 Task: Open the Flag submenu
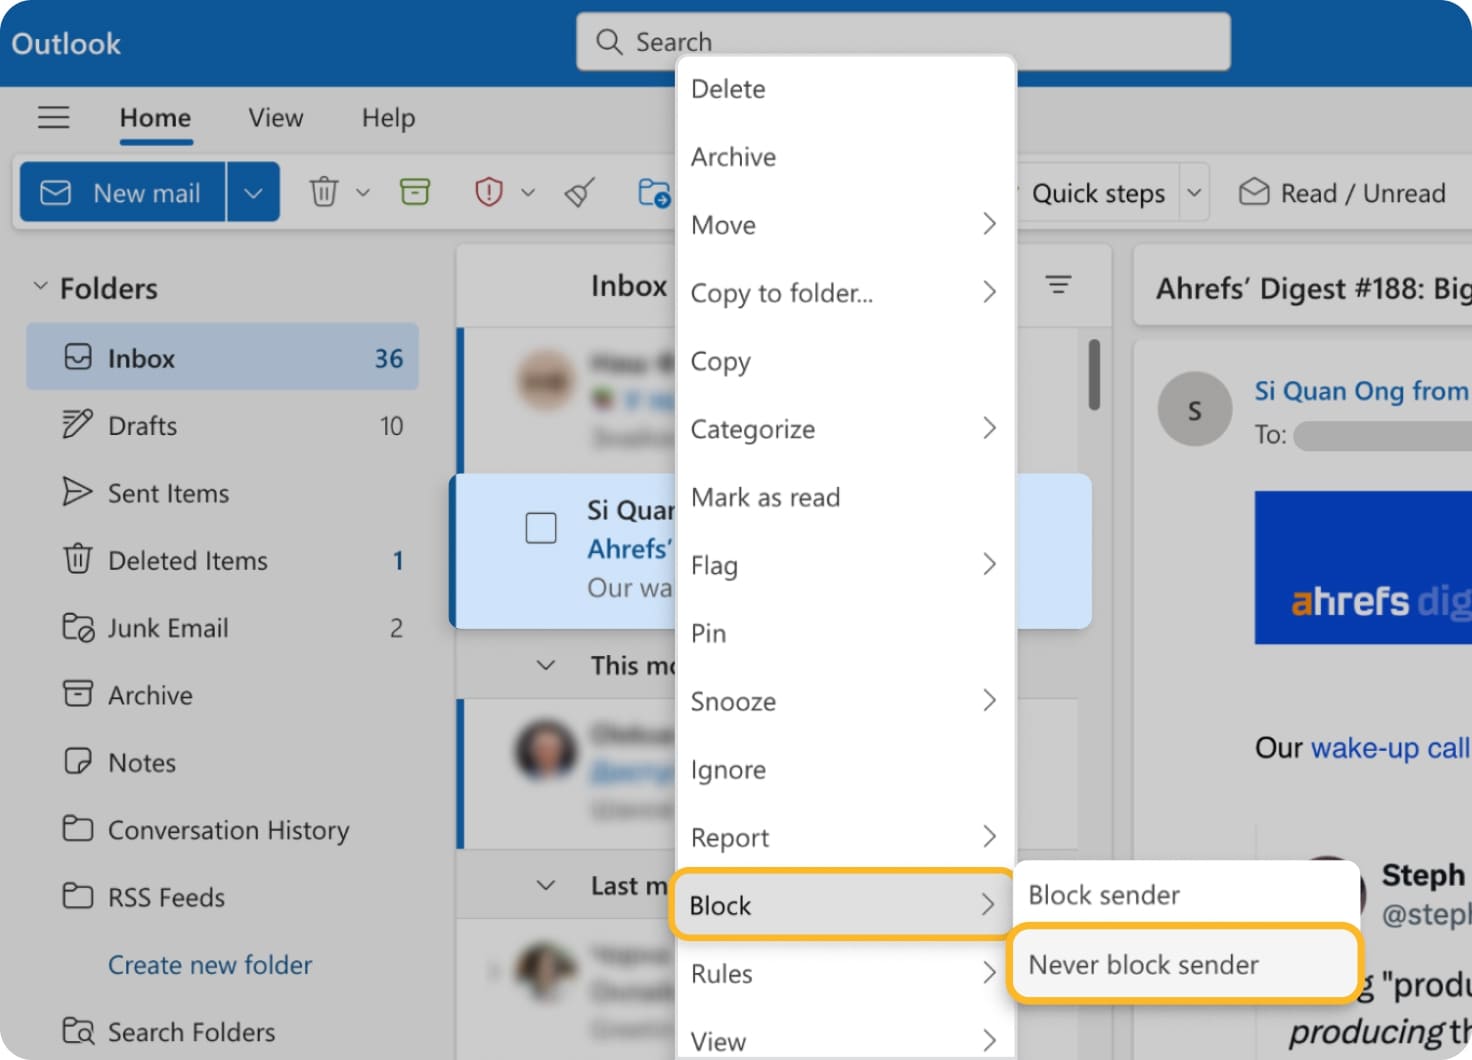click(846, 565)
